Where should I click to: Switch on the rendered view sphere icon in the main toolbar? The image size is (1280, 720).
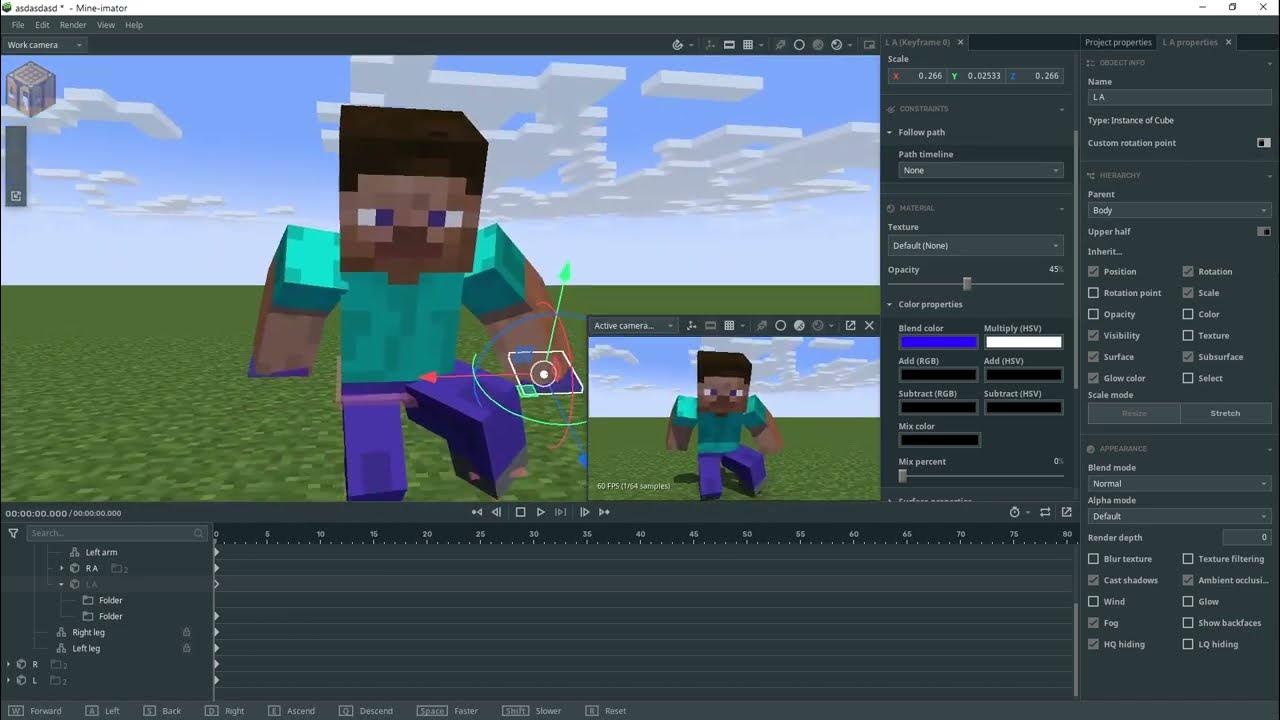pyautogui.click(x=837, y=45)
